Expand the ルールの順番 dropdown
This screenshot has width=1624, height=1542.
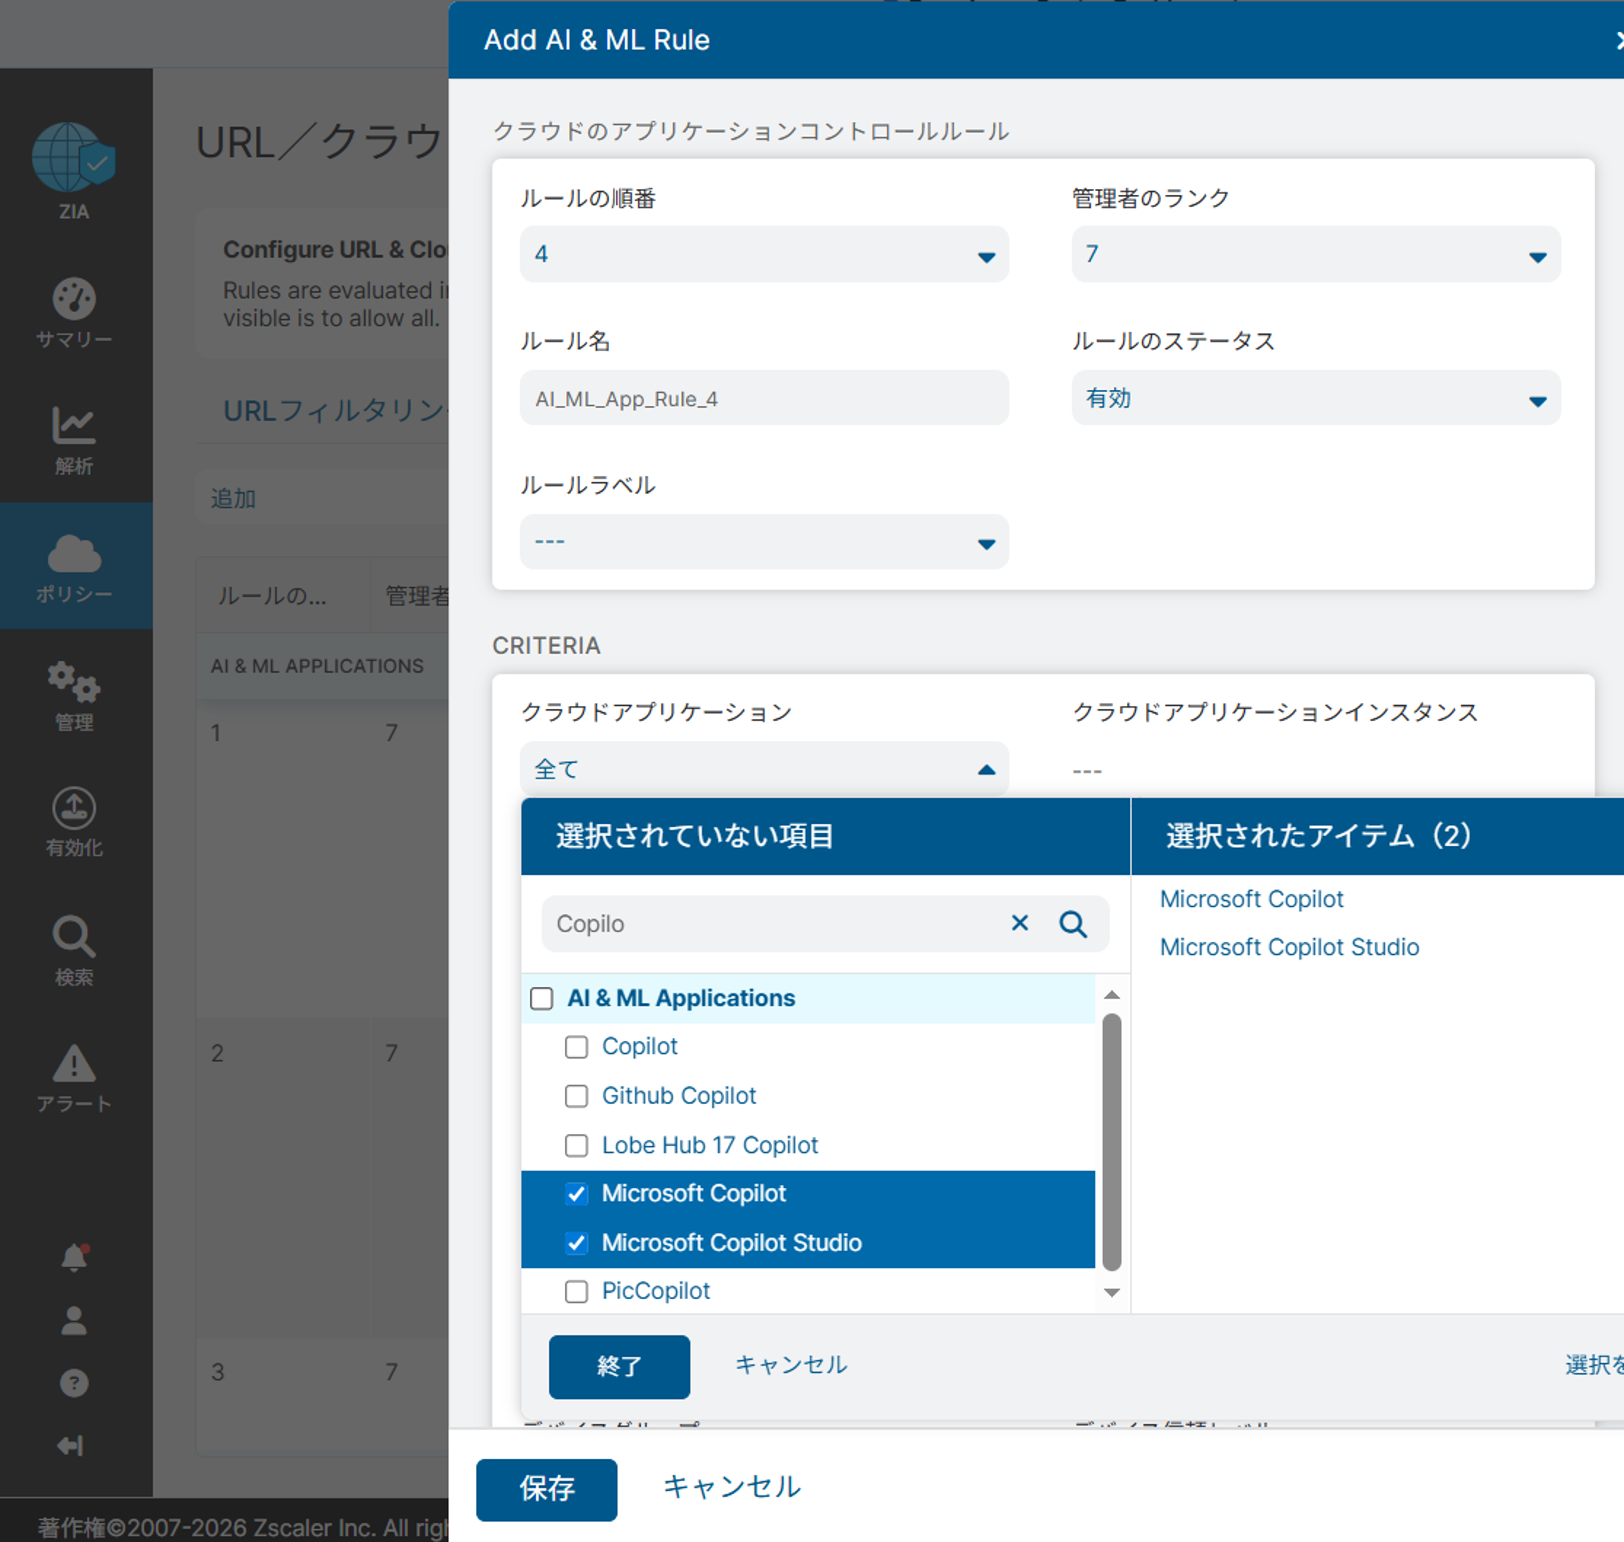pos(763,255)
